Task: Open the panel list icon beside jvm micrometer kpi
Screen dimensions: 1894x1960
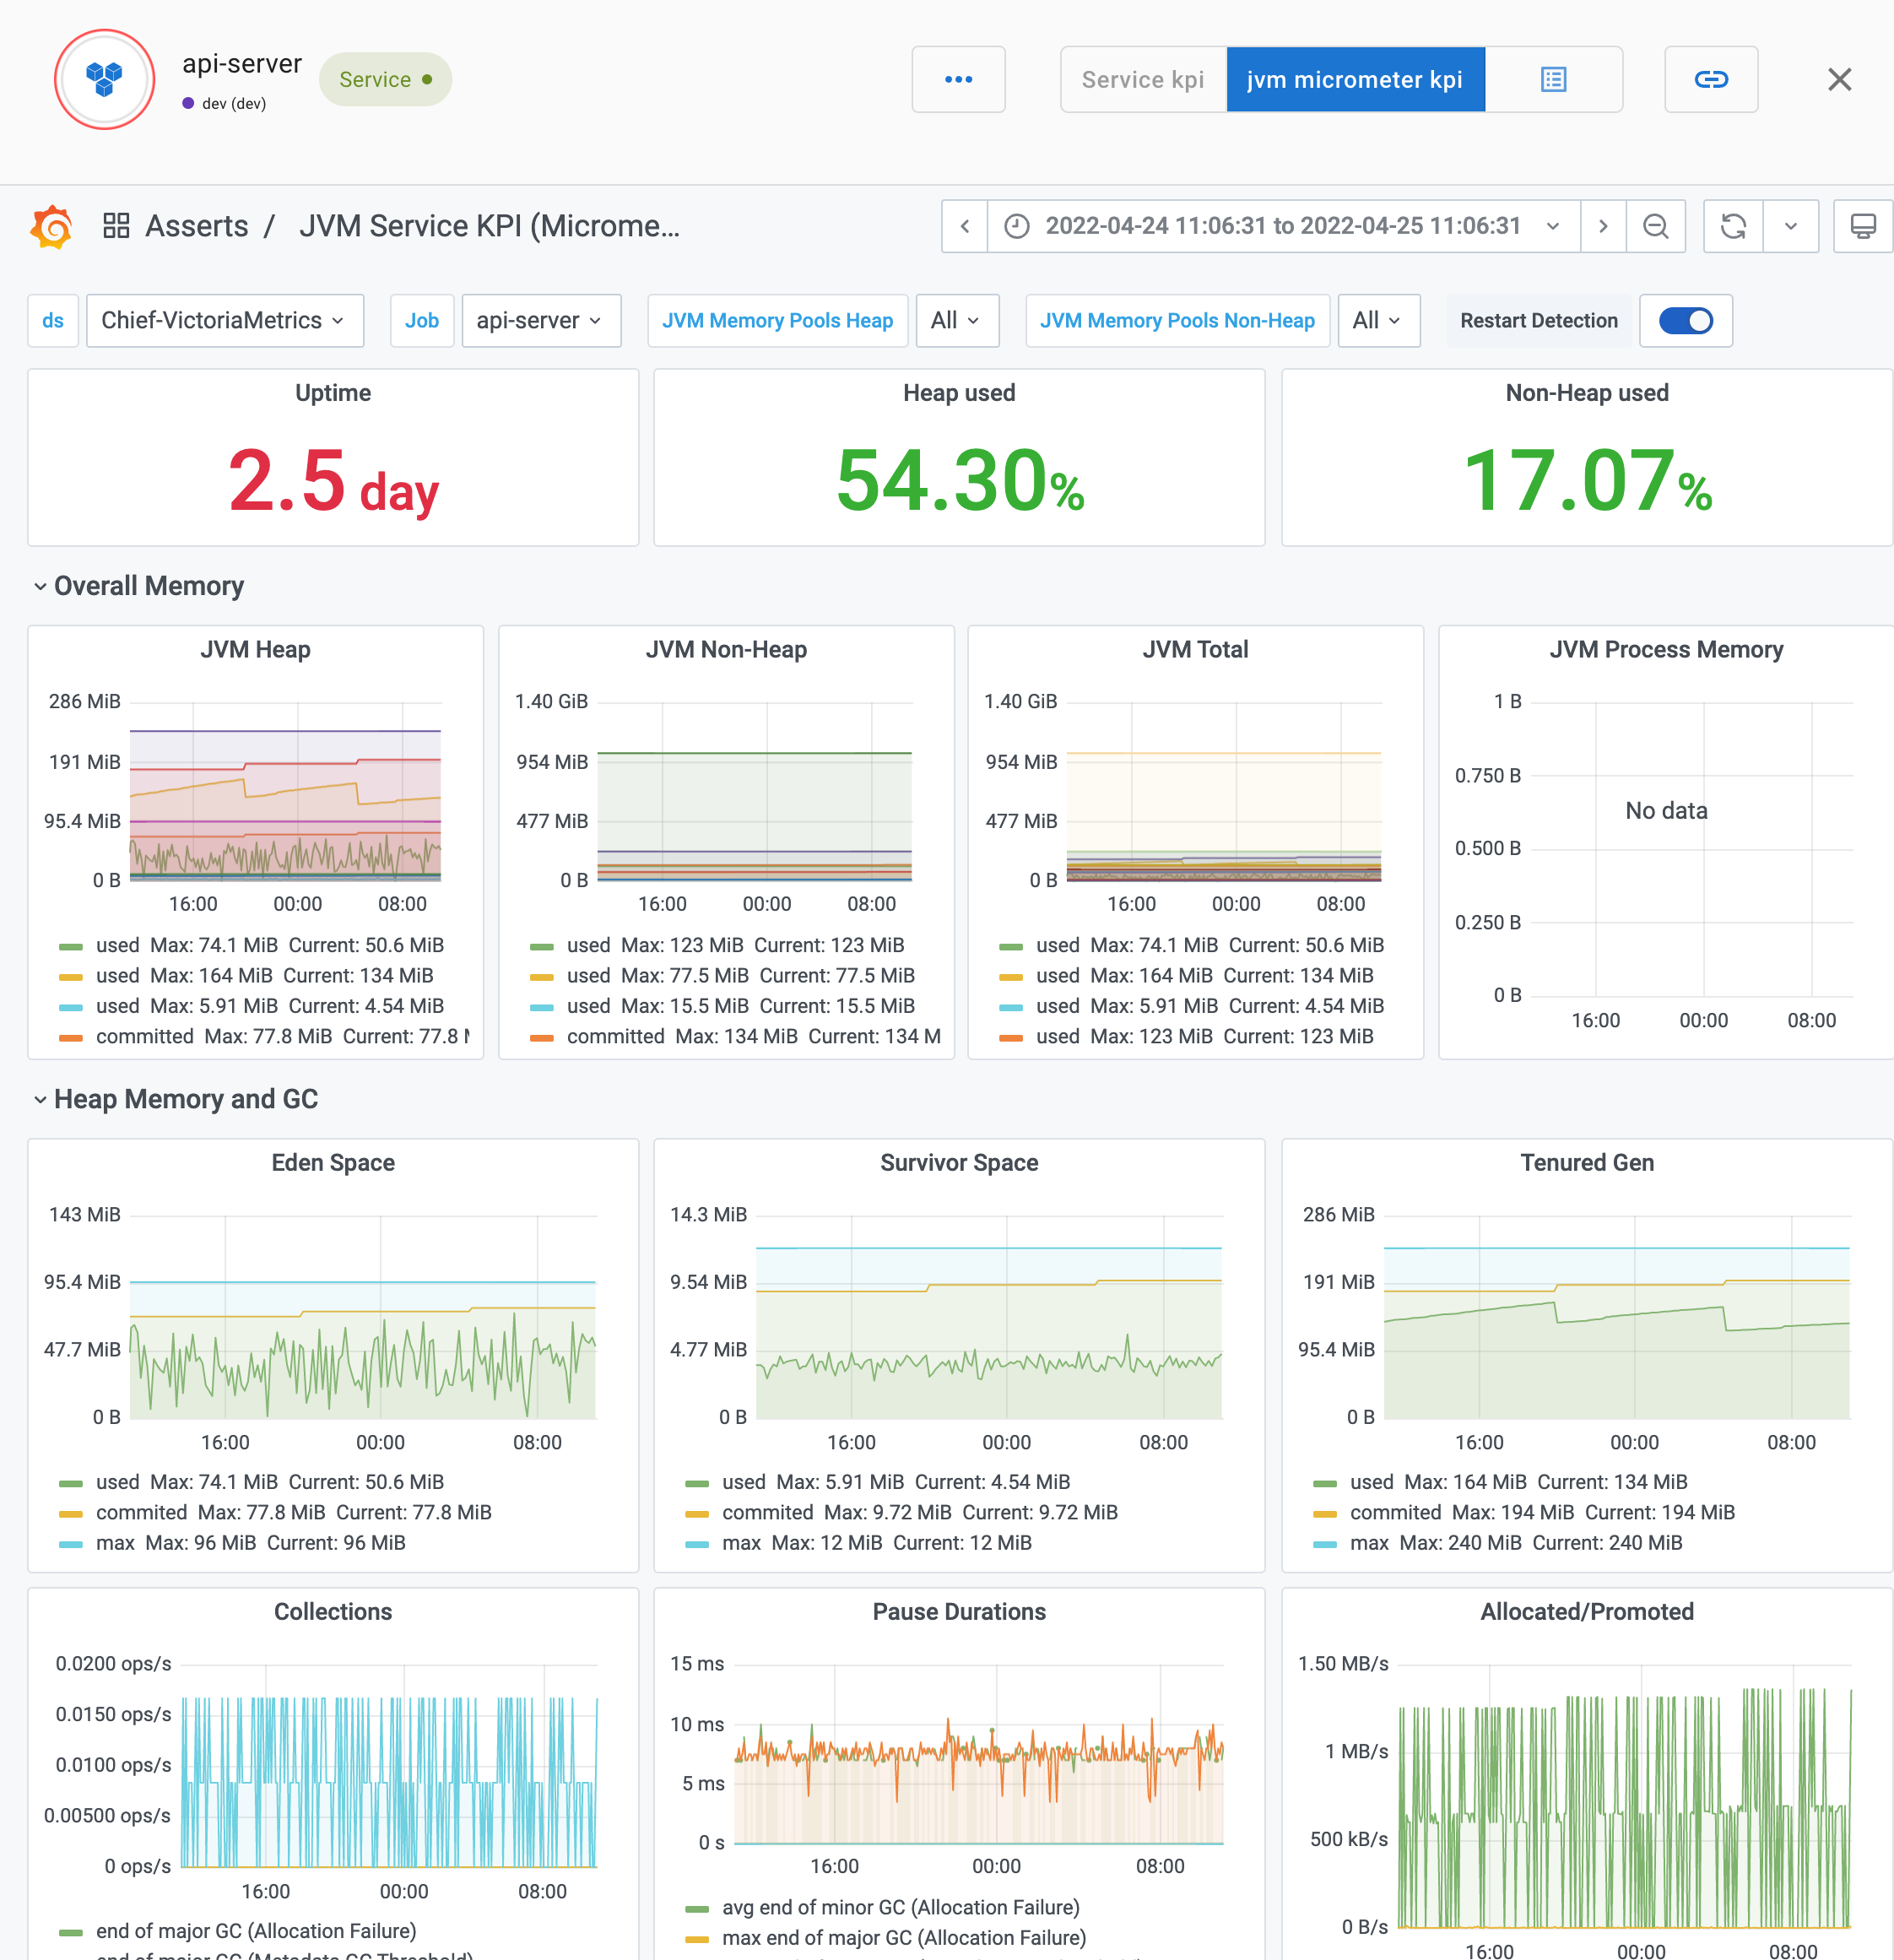Action: coord(1553,79)
